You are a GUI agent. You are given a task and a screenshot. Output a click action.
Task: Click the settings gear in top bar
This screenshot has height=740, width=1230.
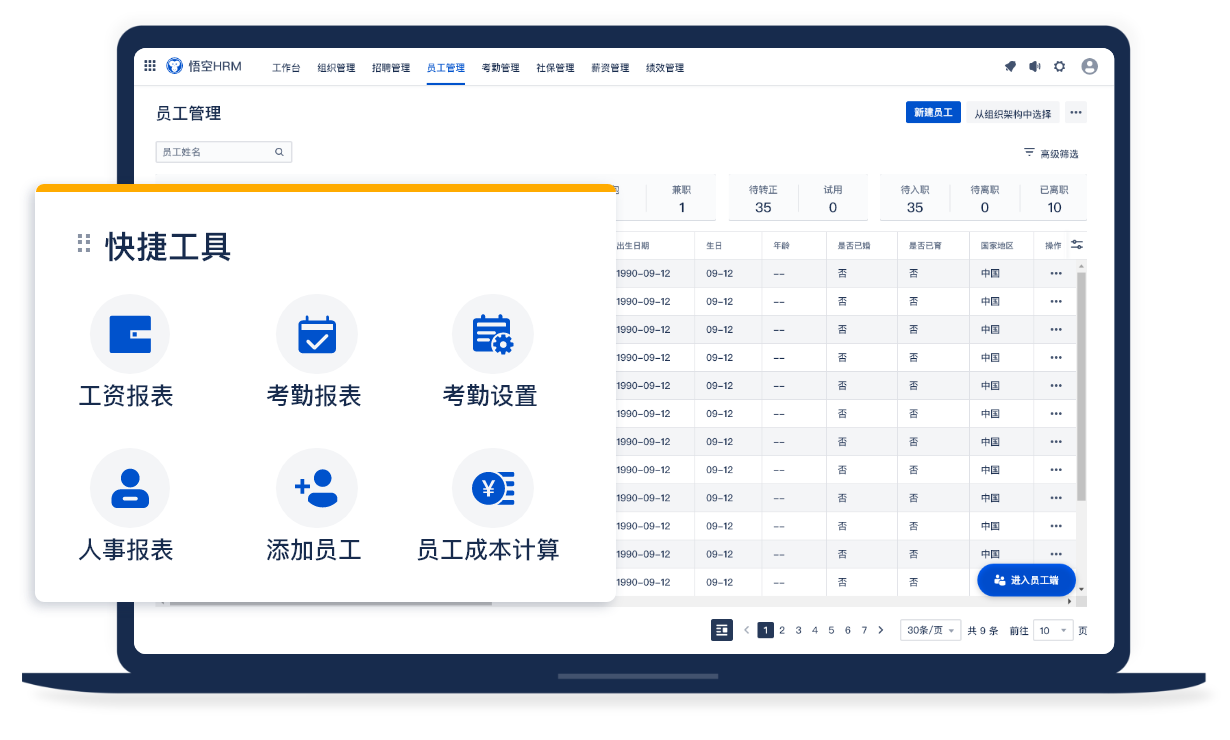click(1059, 67)
